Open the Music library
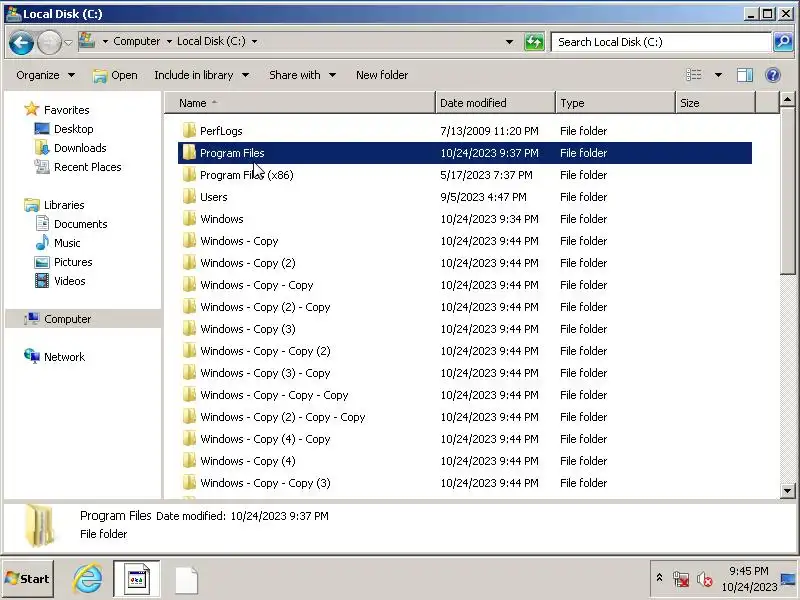The height and width of the screenshot is (600, 800). click(x=67, y=243)
